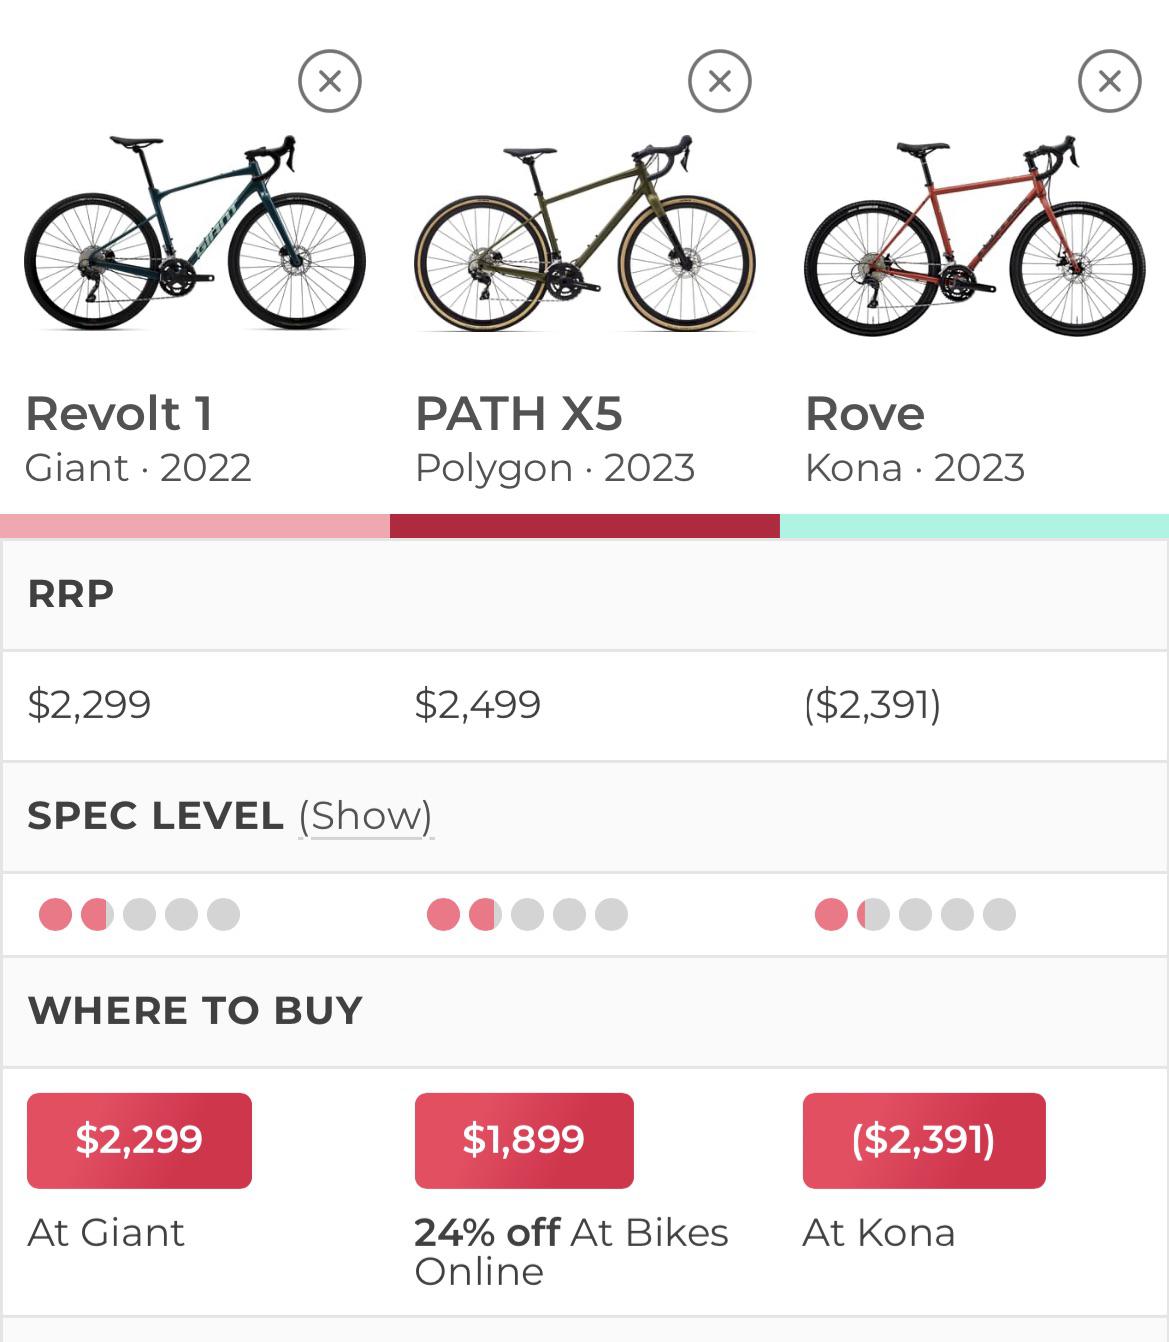Click the $2,299 buy button at Giant
1169x1342 pixels.
tap(139, 1140)
